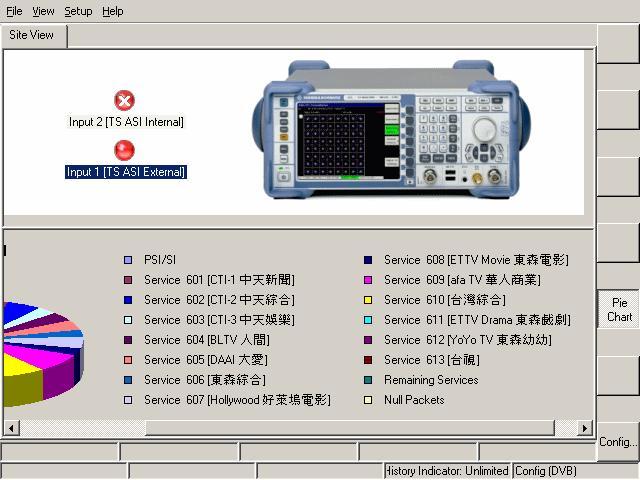Click the PSI/SI legend color swatch
640x480 pixels.
[x=128, y=260]
